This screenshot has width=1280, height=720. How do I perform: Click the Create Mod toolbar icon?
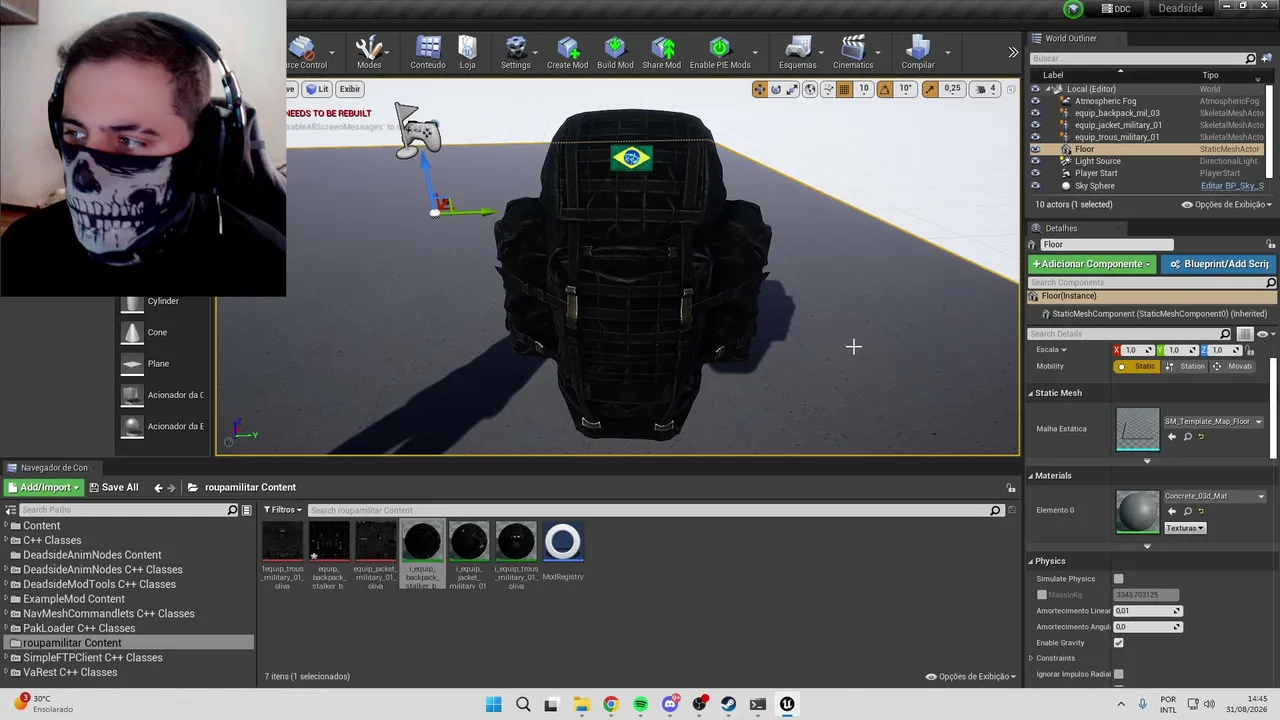tap(567, 52)
